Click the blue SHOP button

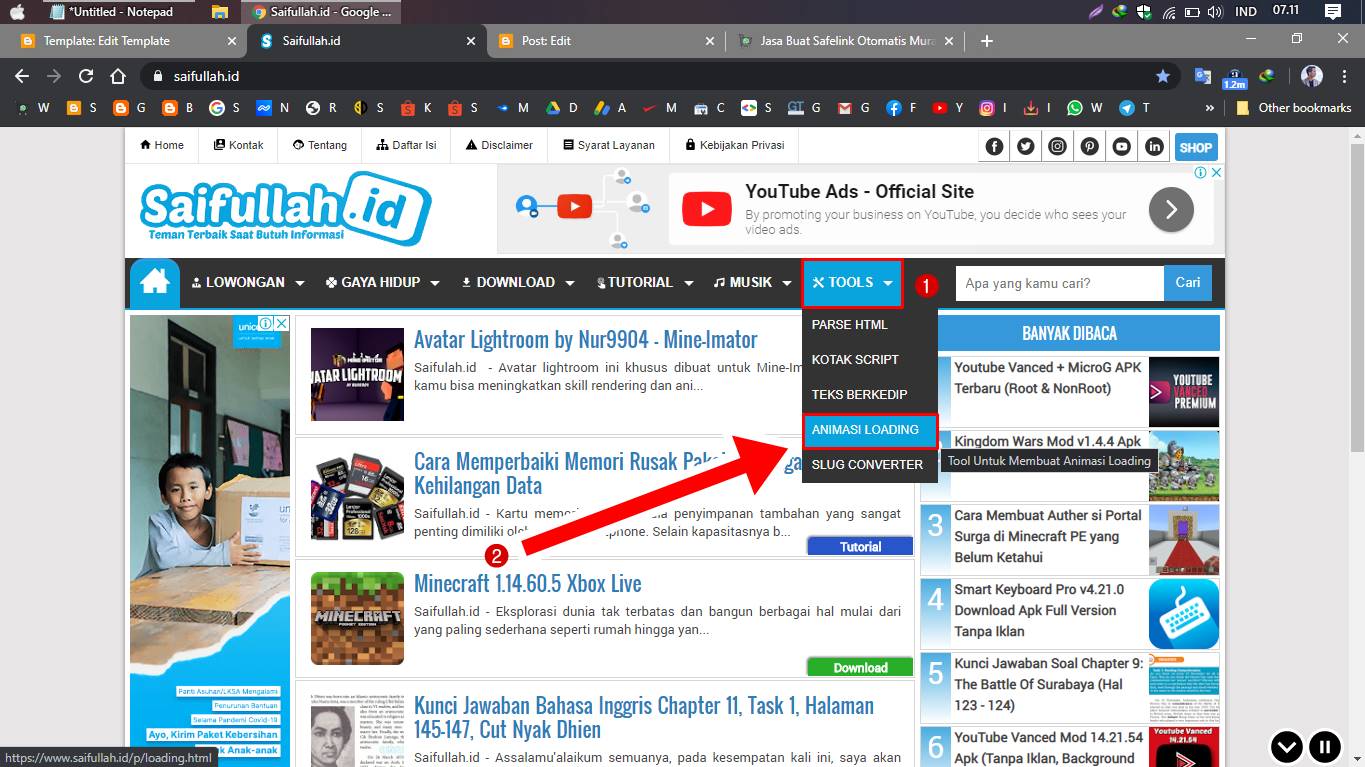(1196, 147)
